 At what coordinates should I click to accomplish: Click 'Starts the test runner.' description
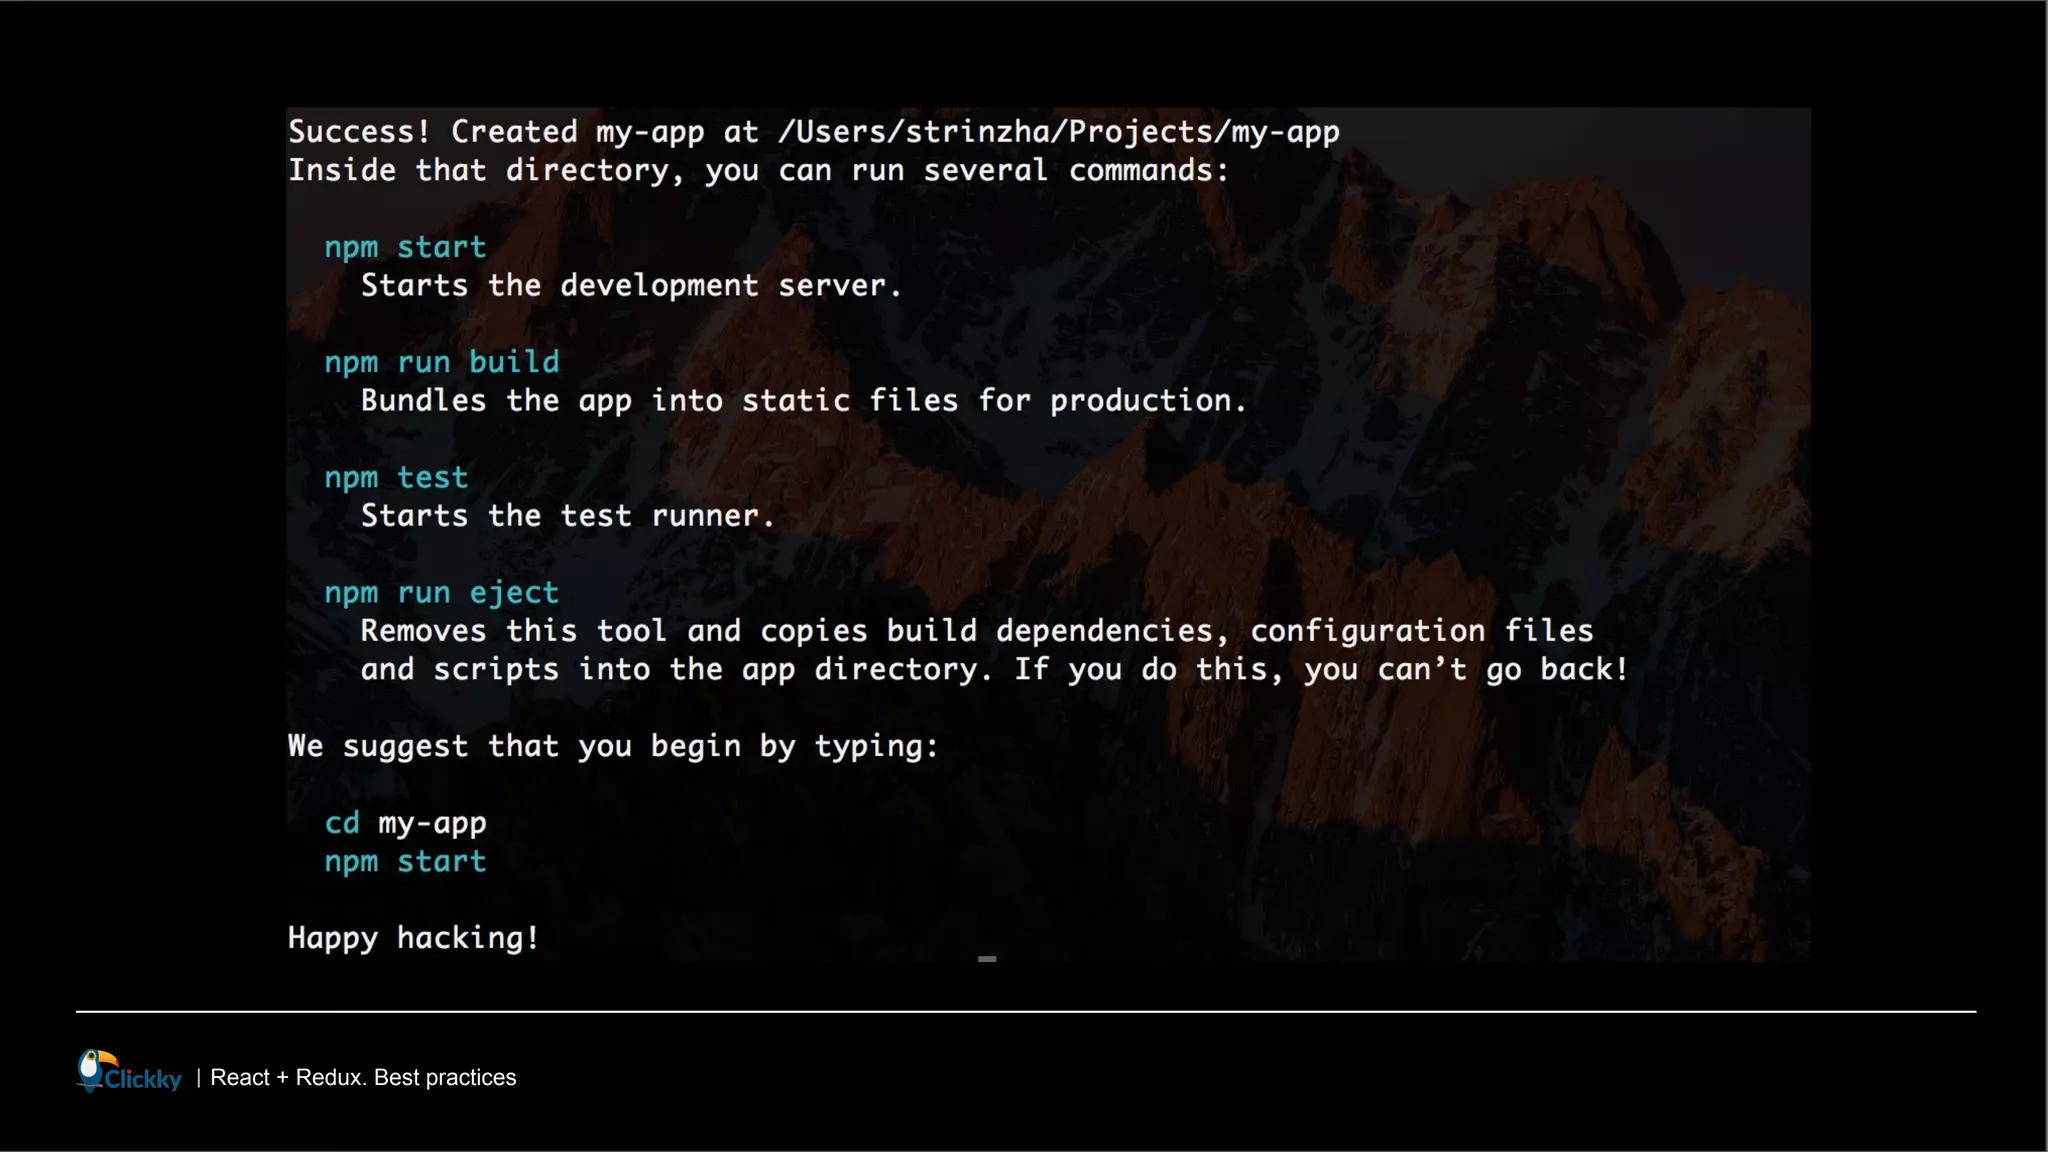(x=567, y=515)
